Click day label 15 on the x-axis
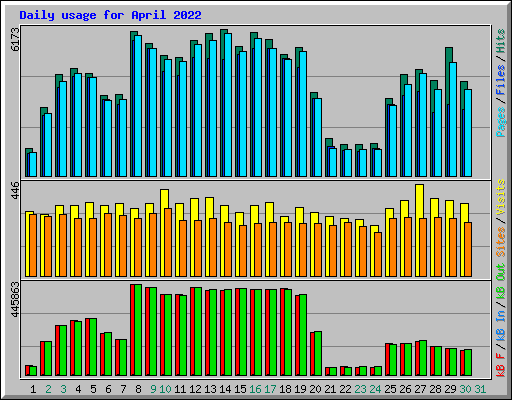The width and height of the screenshot is (512, 400). [240, 389]
